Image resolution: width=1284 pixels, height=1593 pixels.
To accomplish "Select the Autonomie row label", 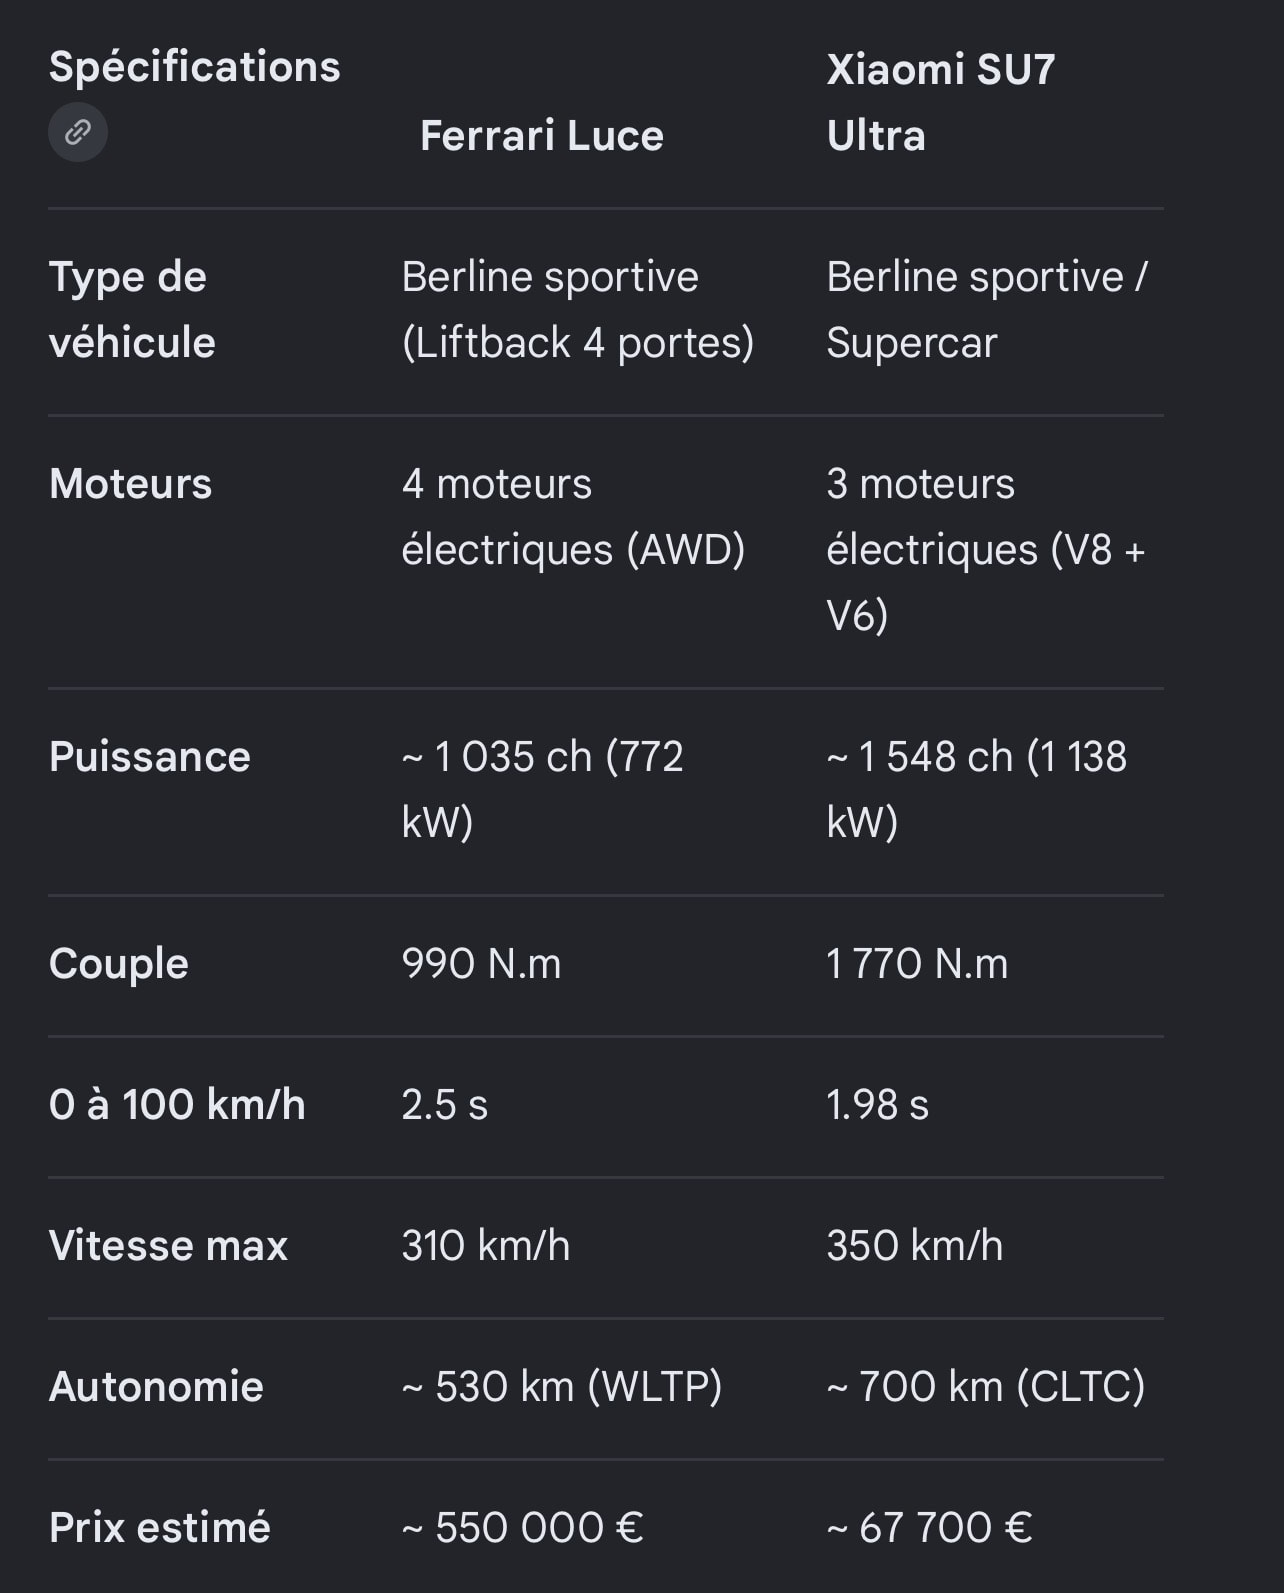I will [156, 1387].
